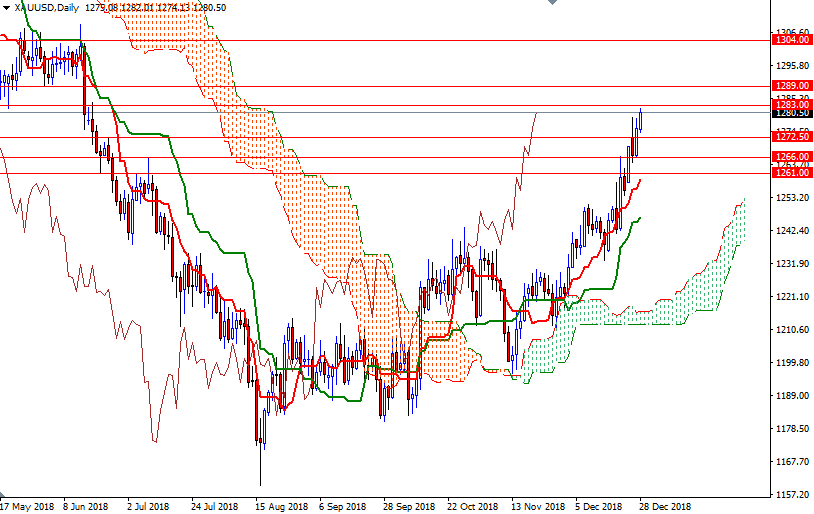Click the 17 May 2018 date label

coord(28,506)
